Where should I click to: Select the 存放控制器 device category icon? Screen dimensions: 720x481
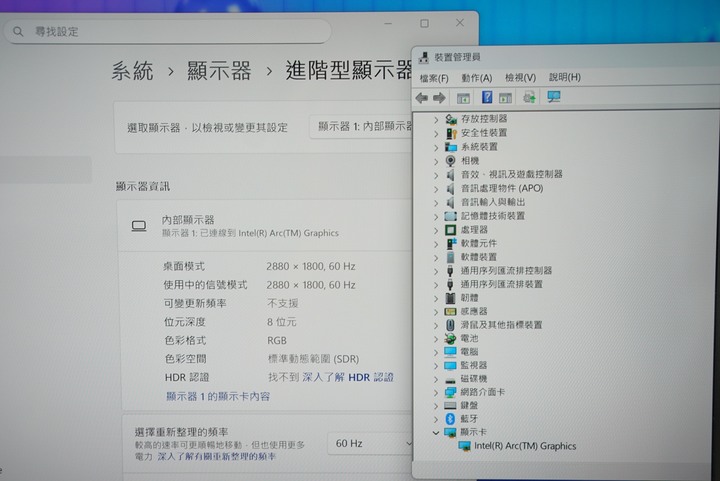[x=451, y=119]
